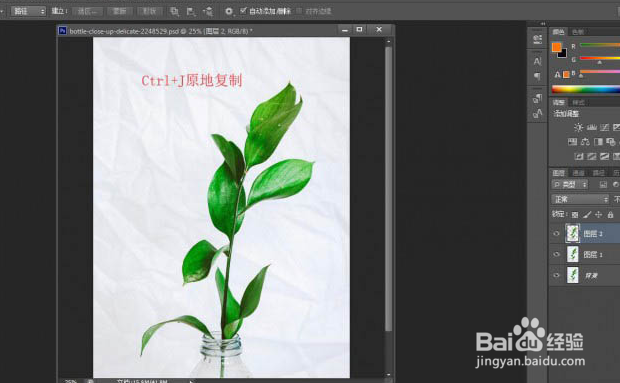This screenshot has width=620, height=383.
Task: Click the gamut warning icon in Color panel
Action: [x=557, y=74]
